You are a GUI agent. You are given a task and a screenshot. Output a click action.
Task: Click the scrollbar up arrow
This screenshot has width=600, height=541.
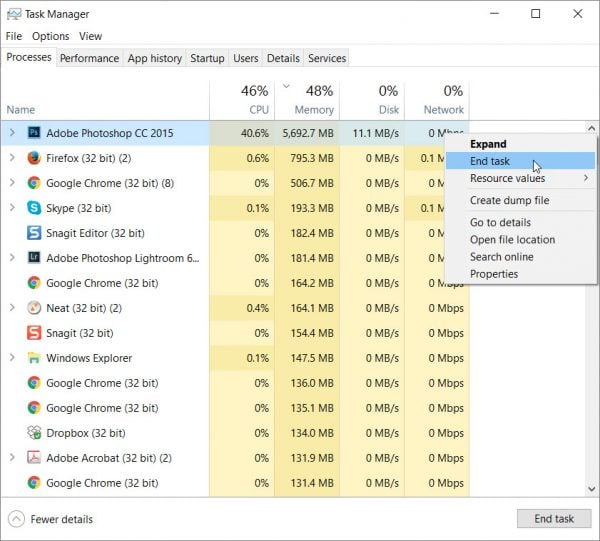click(591, 128)
